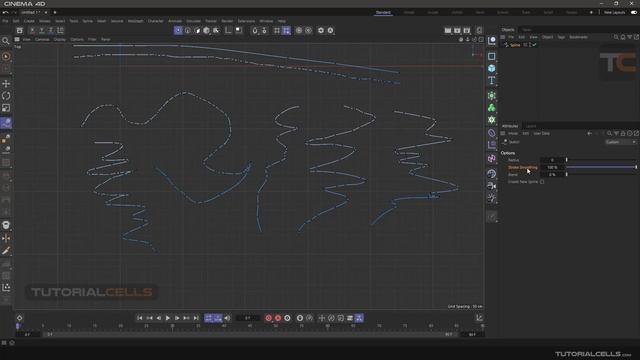Add a Cube primitive from the object palette
This screenshot has width=640, height=360.
[492, 68]
